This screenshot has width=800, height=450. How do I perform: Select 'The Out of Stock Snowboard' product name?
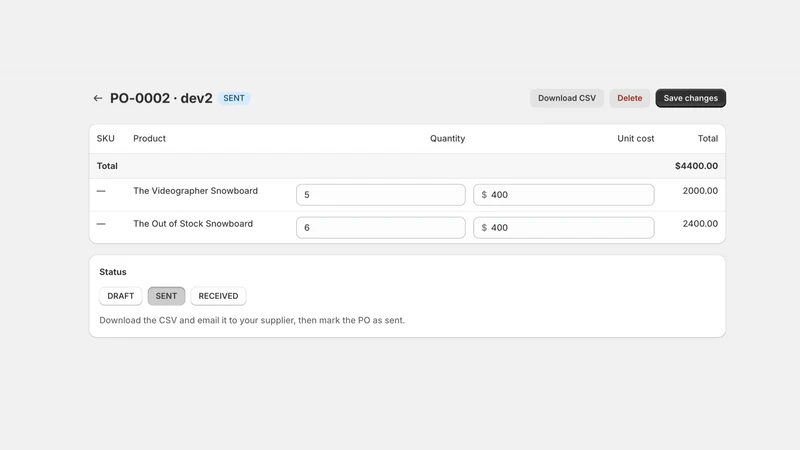(x=193, y=223)
